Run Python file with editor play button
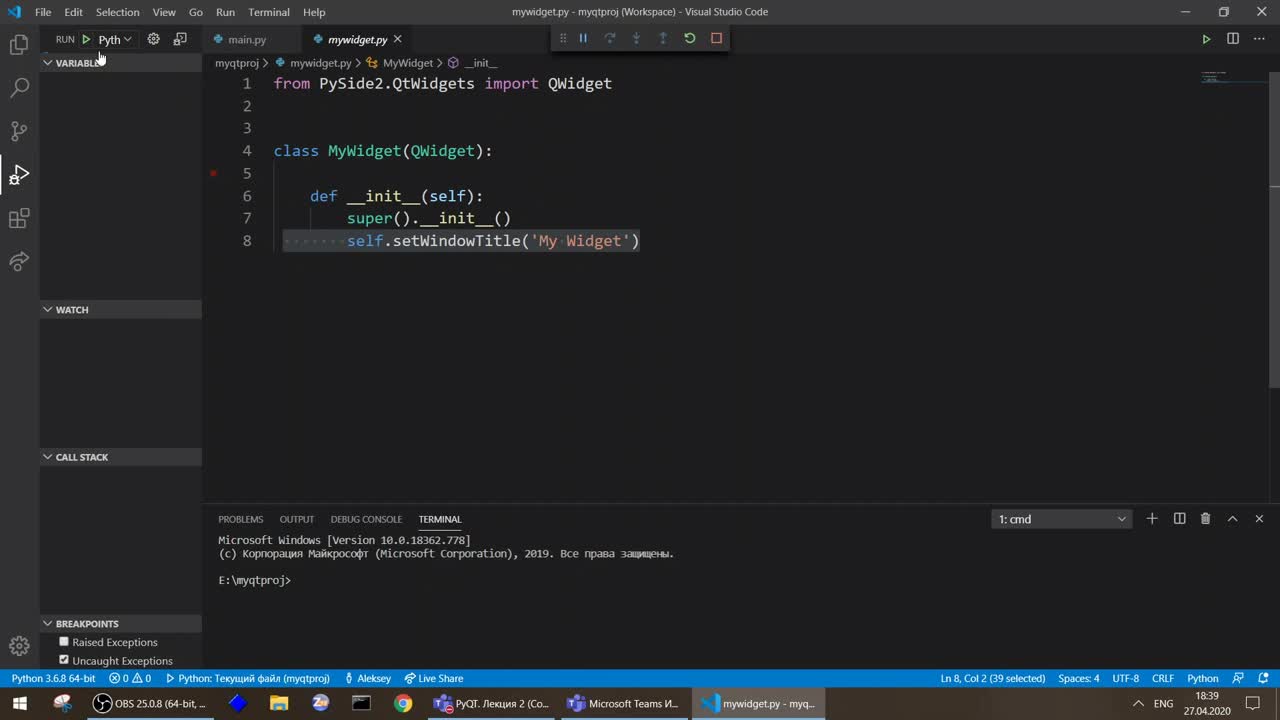1280x720 pixels. [1206, 39]
